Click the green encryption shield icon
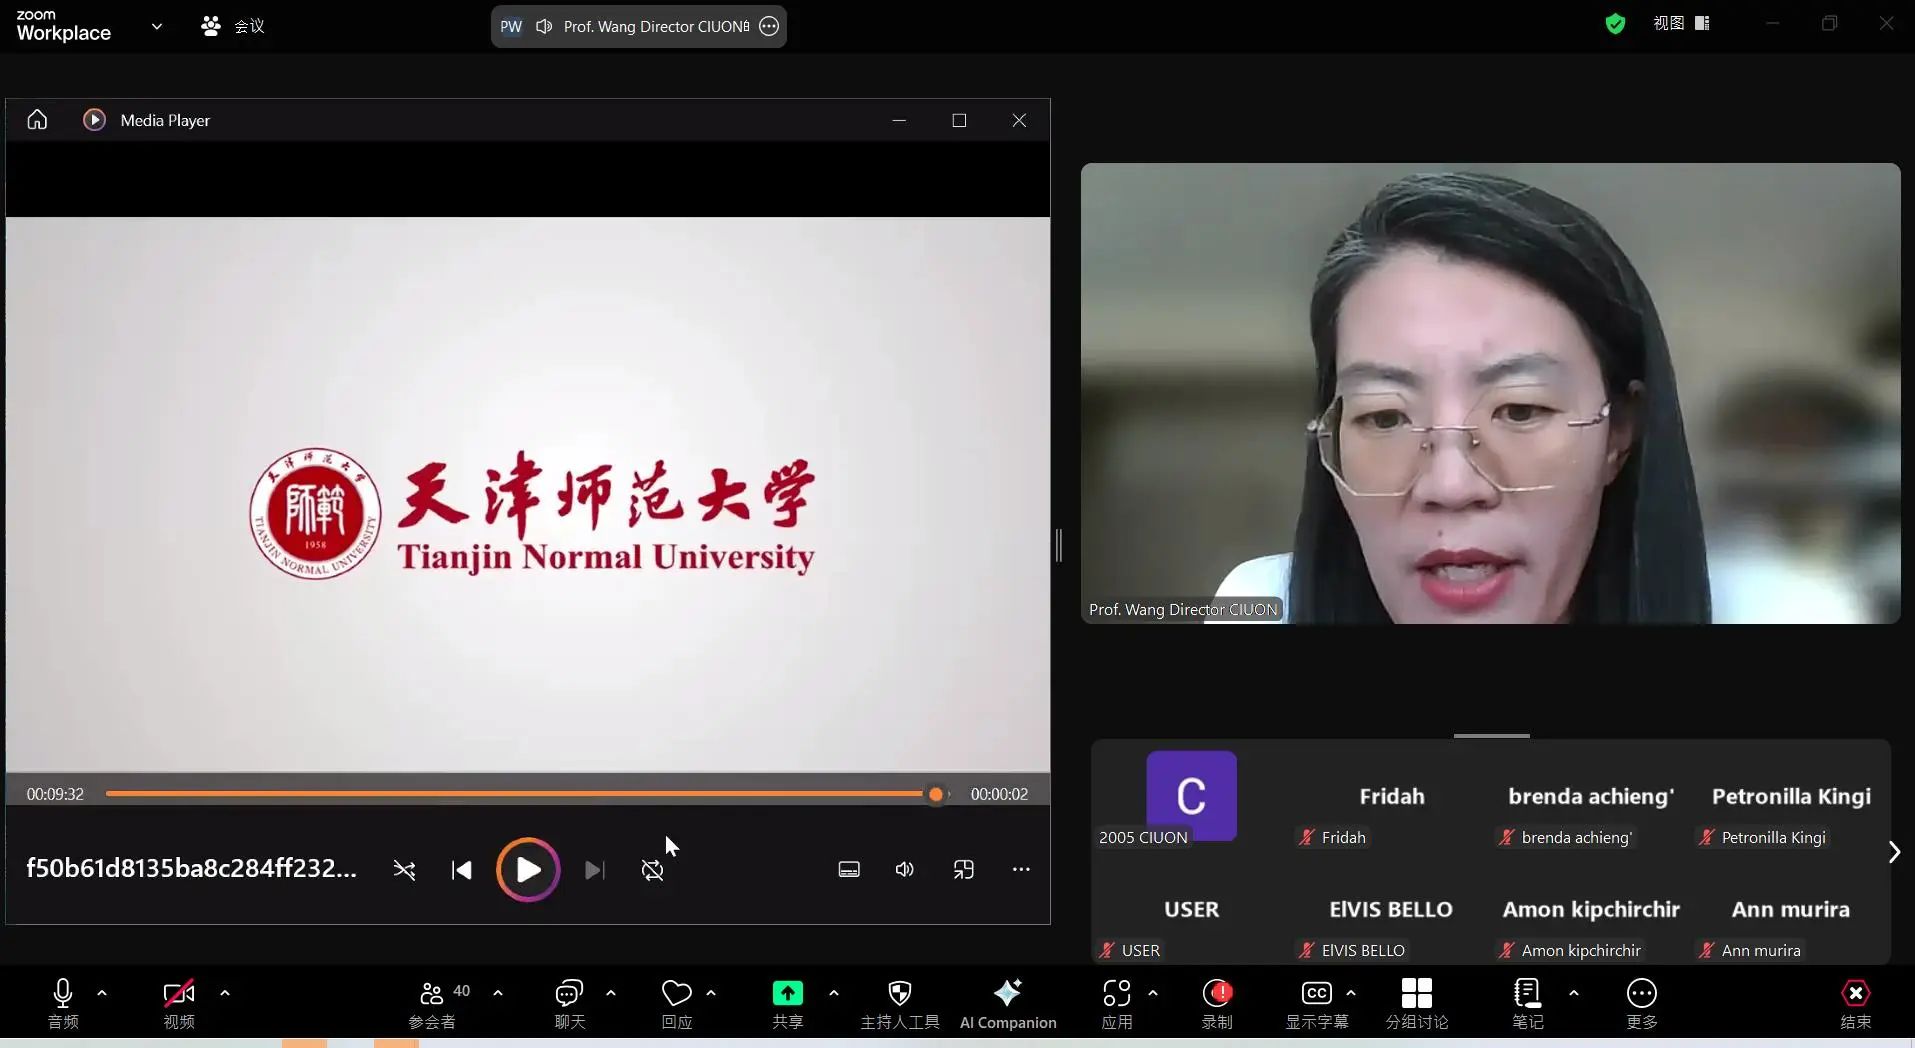The width and height of the screenshot is (1915, 1048). point(1615,23)
